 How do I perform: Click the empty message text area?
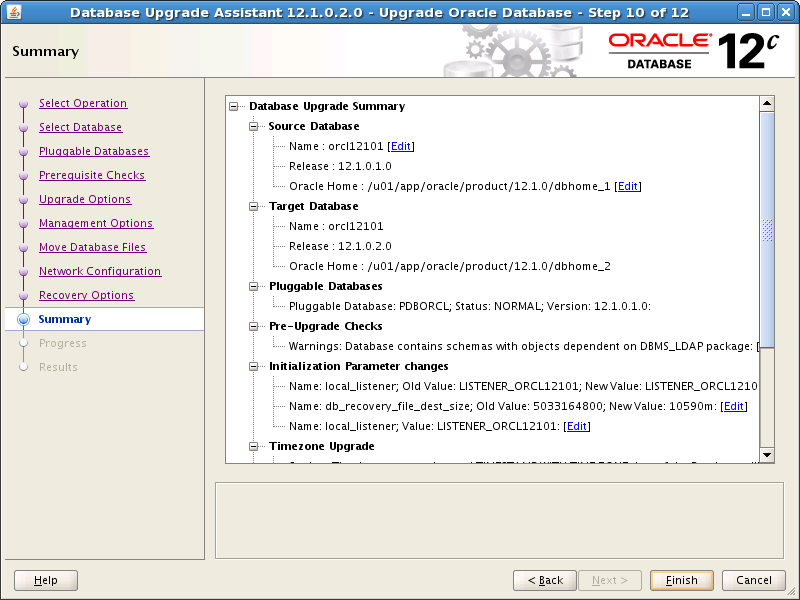click(x=499, y=520)
